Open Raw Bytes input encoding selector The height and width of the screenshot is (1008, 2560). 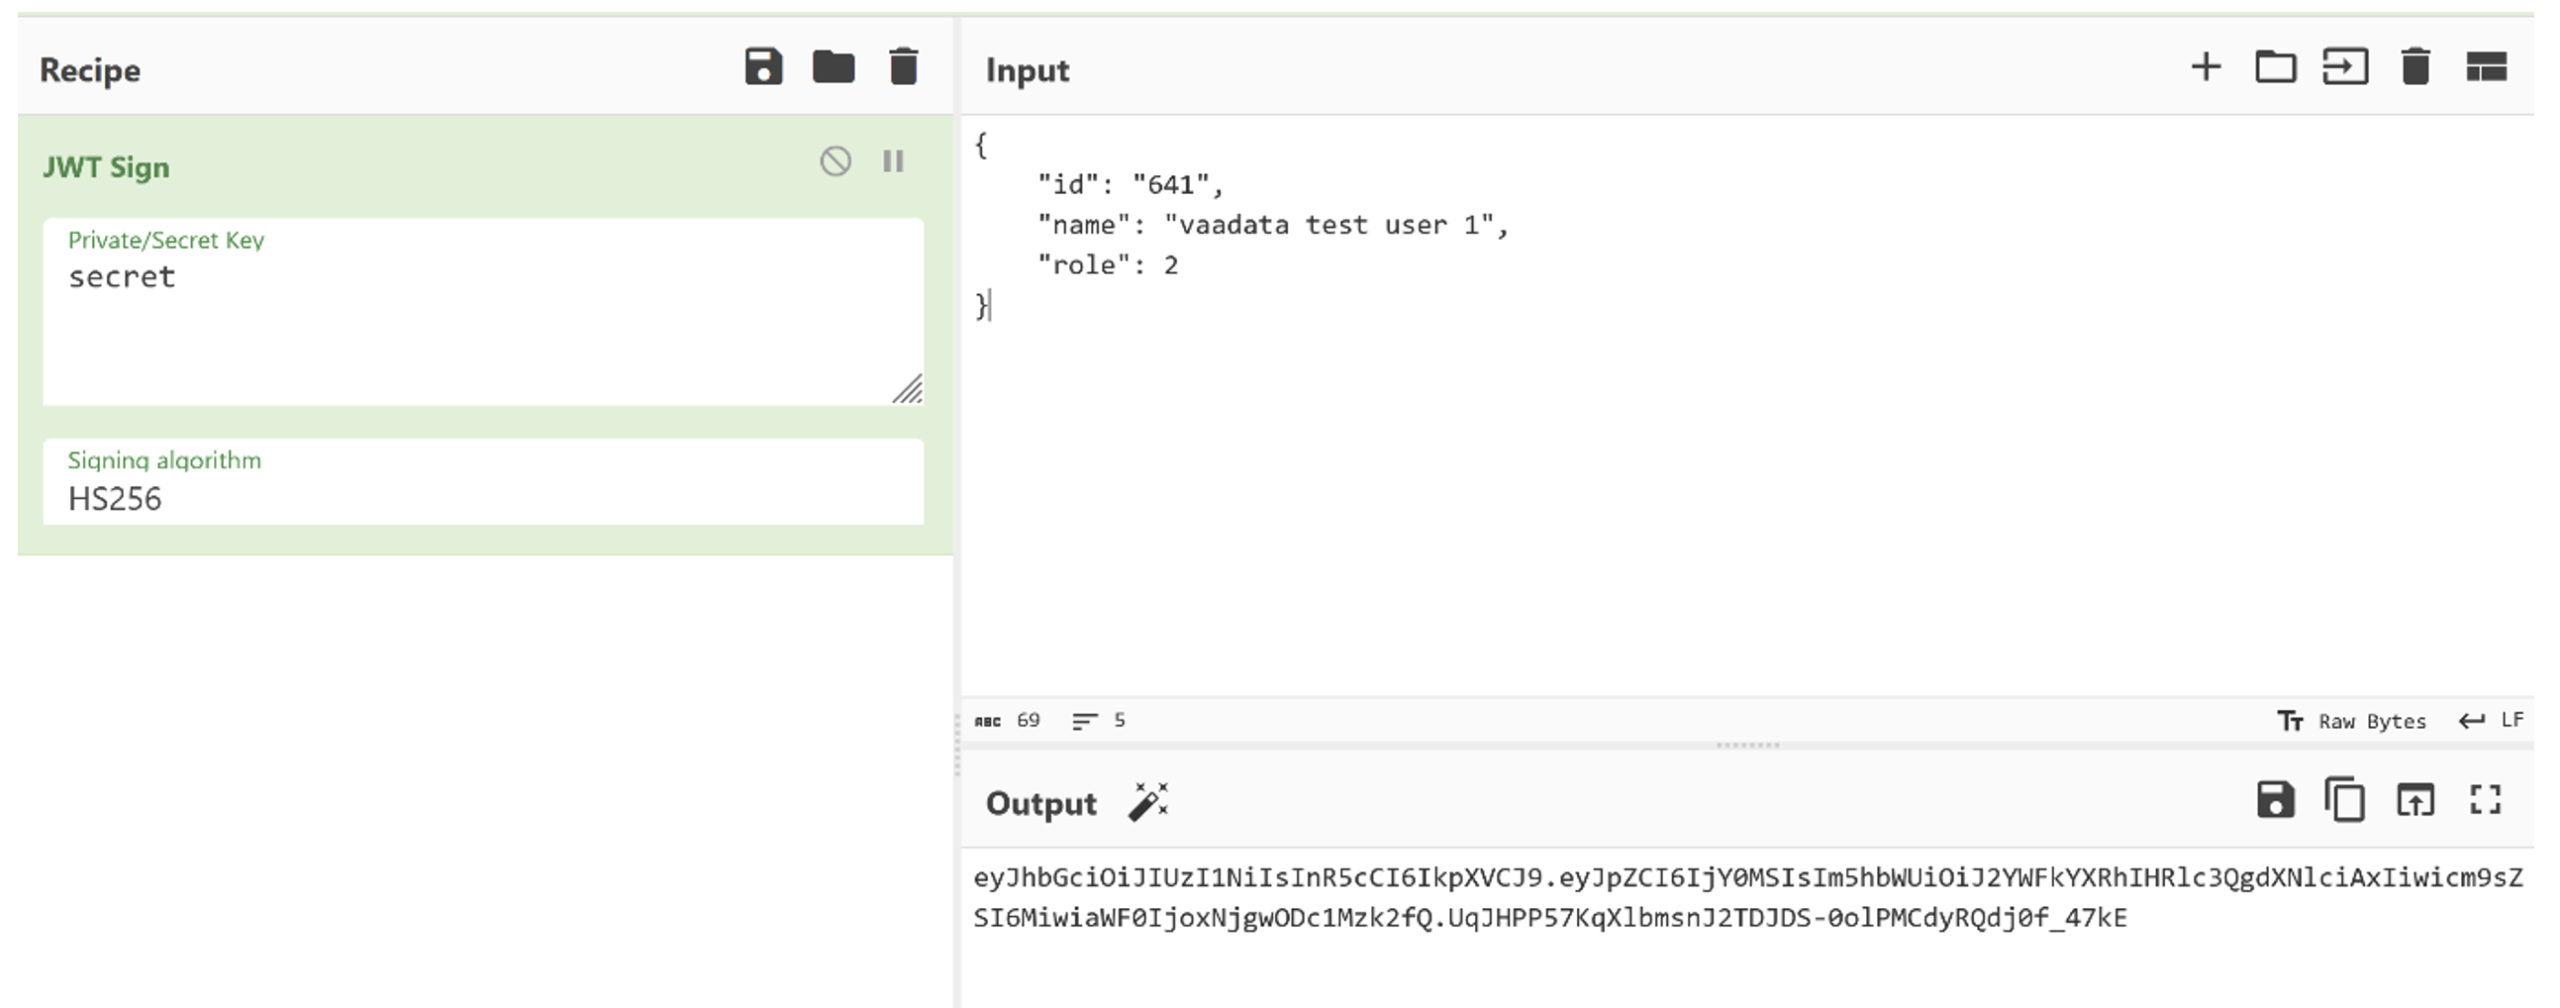coord(2352,721)
